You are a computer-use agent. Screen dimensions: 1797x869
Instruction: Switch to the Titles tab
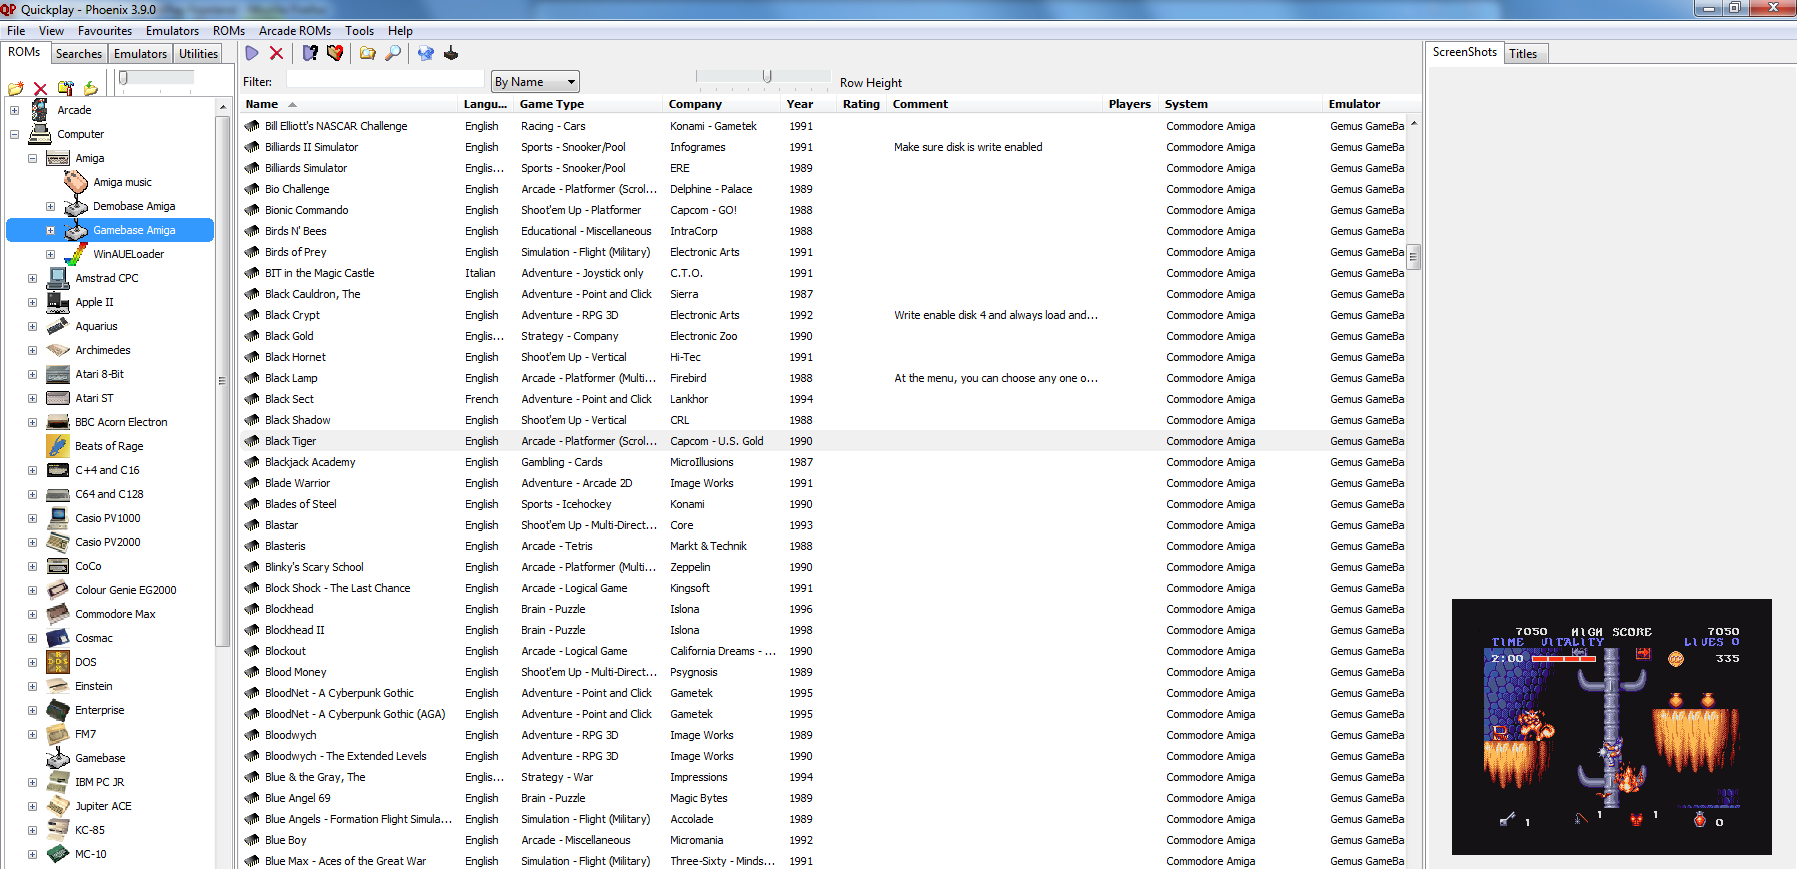tap(1523, 54)
